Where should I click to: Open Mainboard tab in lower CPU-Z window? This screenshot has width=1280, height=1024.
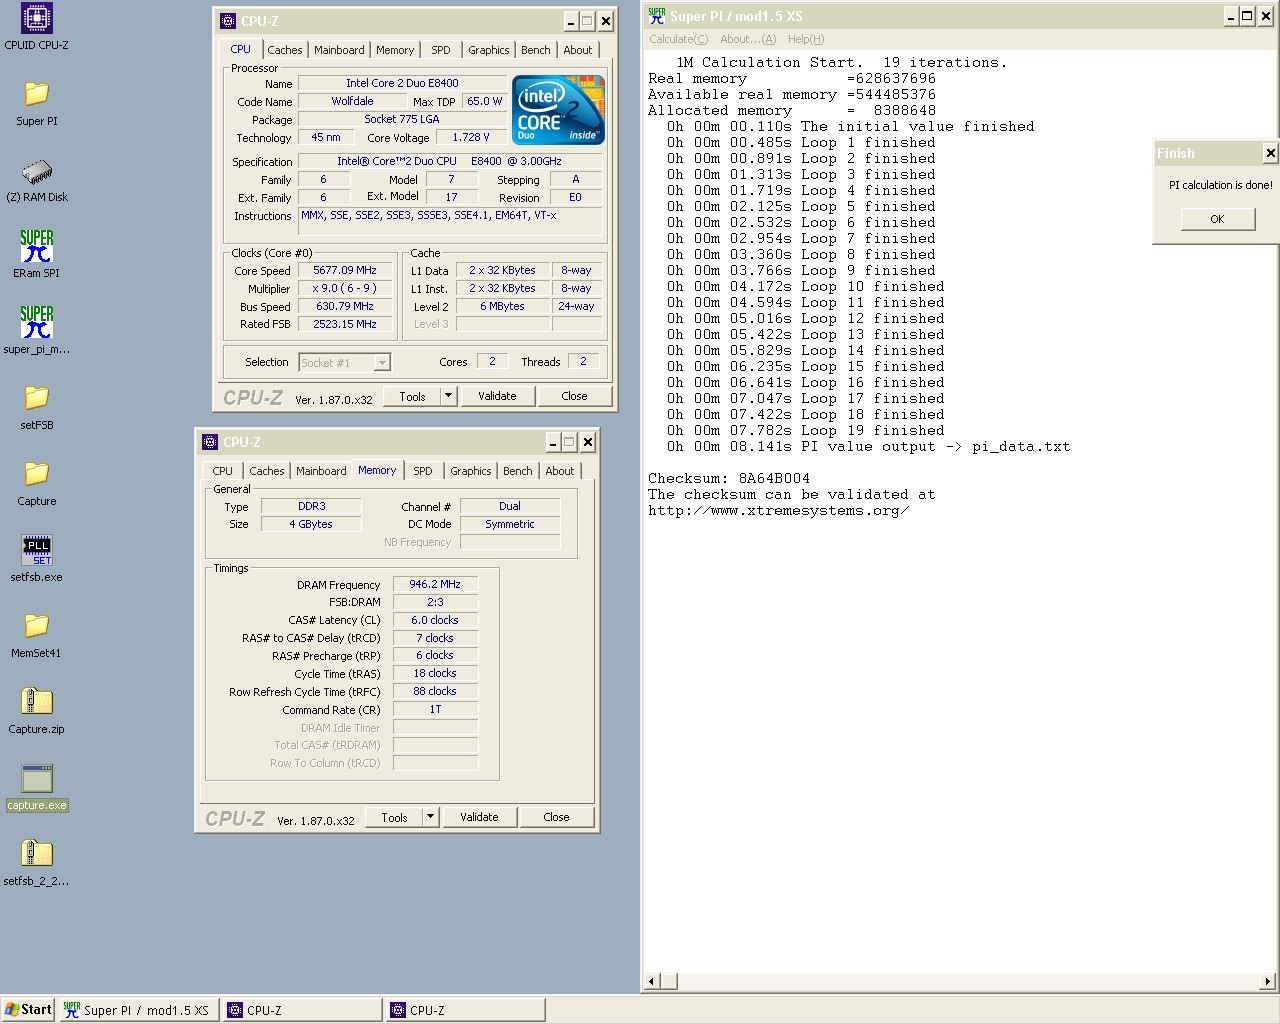[321, 471]
